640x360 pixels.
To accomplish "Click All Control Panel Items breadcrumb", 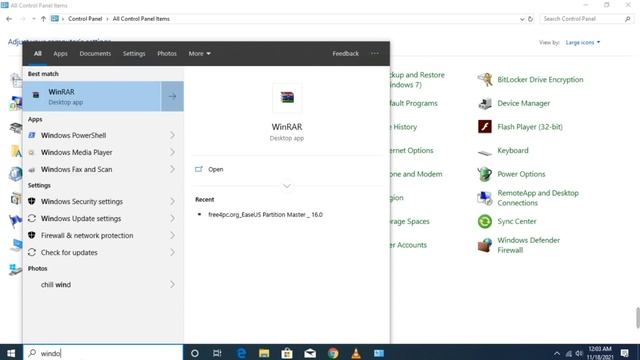I will pos(141,19).
